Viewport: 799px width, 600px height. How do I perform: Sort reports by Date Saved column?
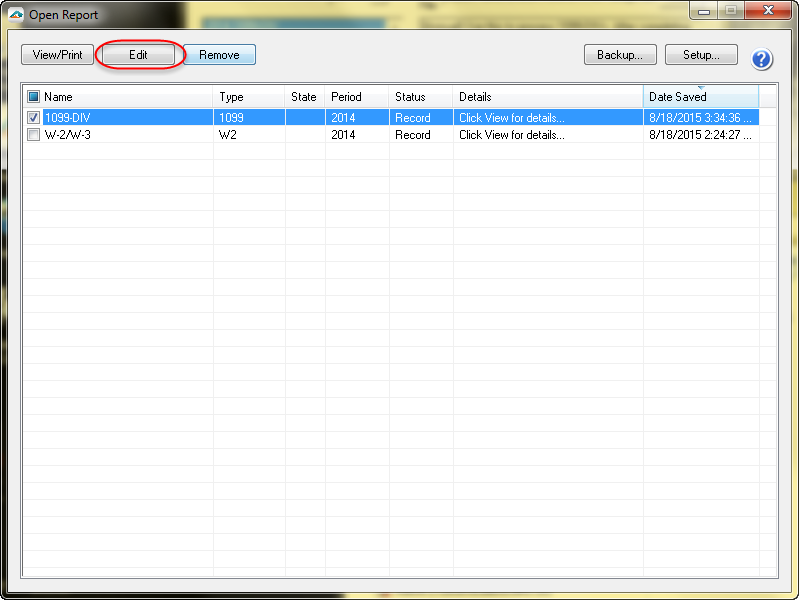(700, 97)
